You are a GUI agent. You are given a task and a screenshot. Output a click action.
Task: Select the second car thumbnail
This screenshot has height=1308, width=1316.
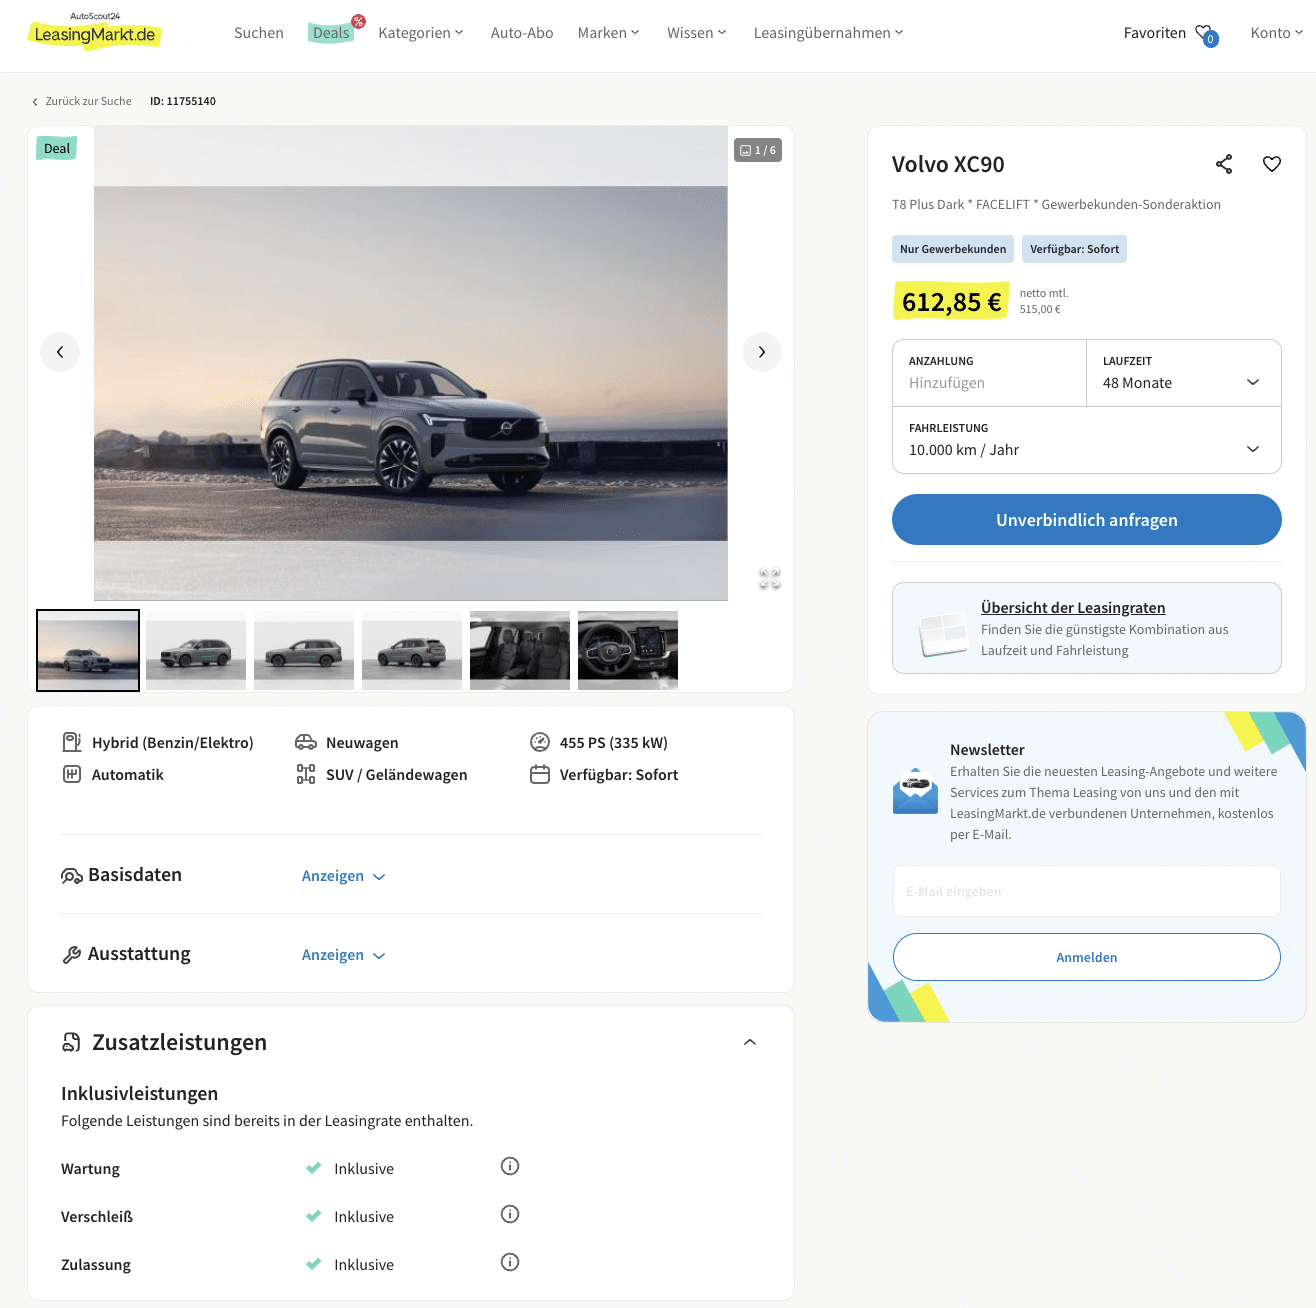pos(196,650)
